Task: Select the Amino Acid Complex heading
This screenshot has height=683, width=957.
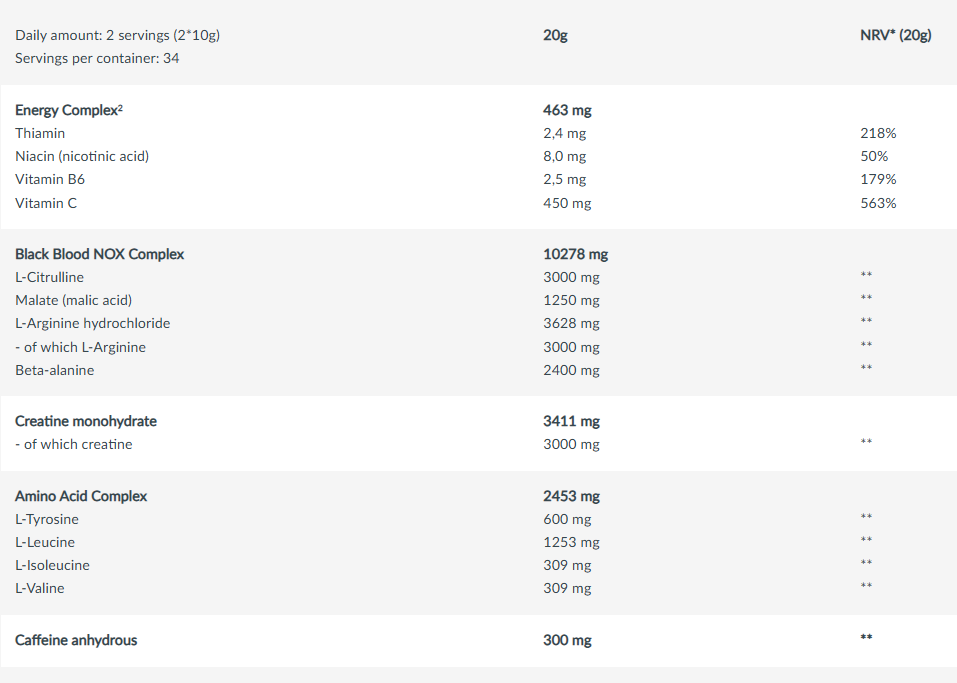Action: tap(80, 496)
